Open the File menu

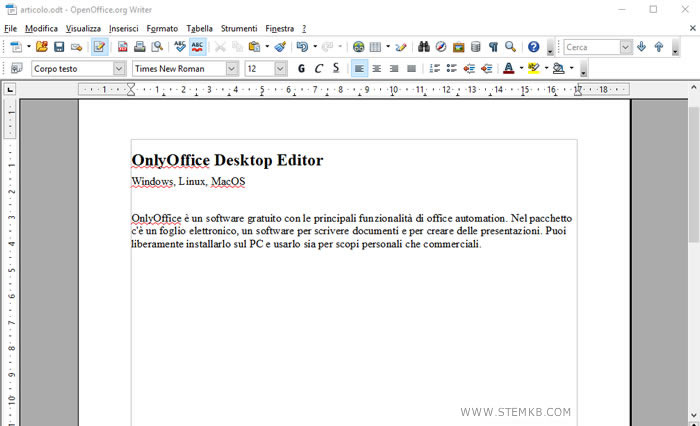click(x=11, y=29)
